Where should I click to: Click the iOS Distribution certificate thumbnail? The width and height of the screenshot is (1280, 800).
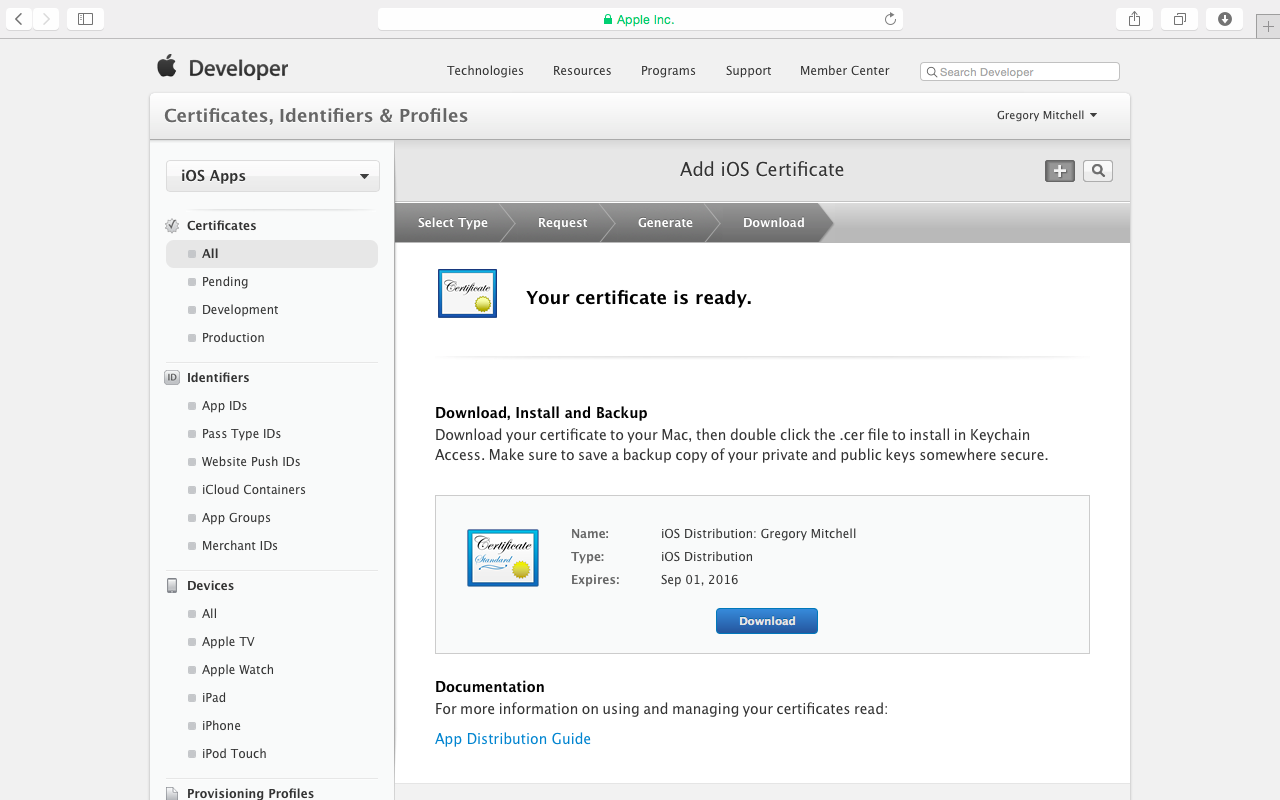click(x=503, y=558)
